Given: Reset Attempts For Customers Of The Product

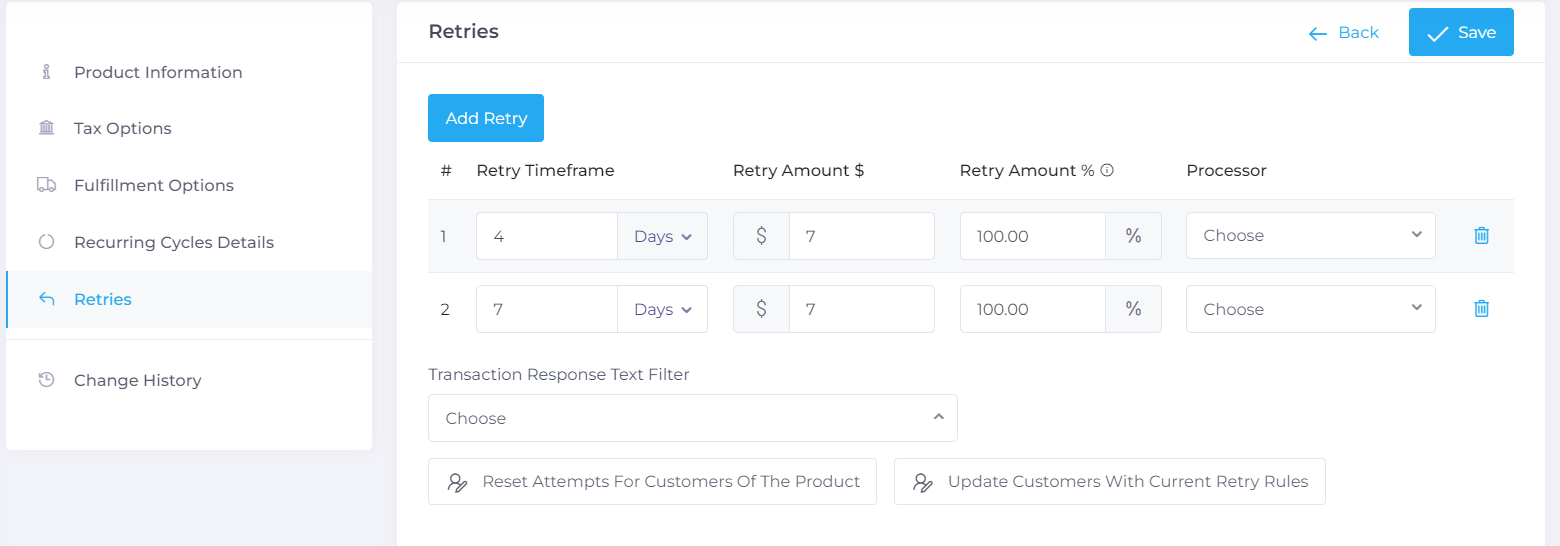Looking at the screenshot, I should pos(652,482).
